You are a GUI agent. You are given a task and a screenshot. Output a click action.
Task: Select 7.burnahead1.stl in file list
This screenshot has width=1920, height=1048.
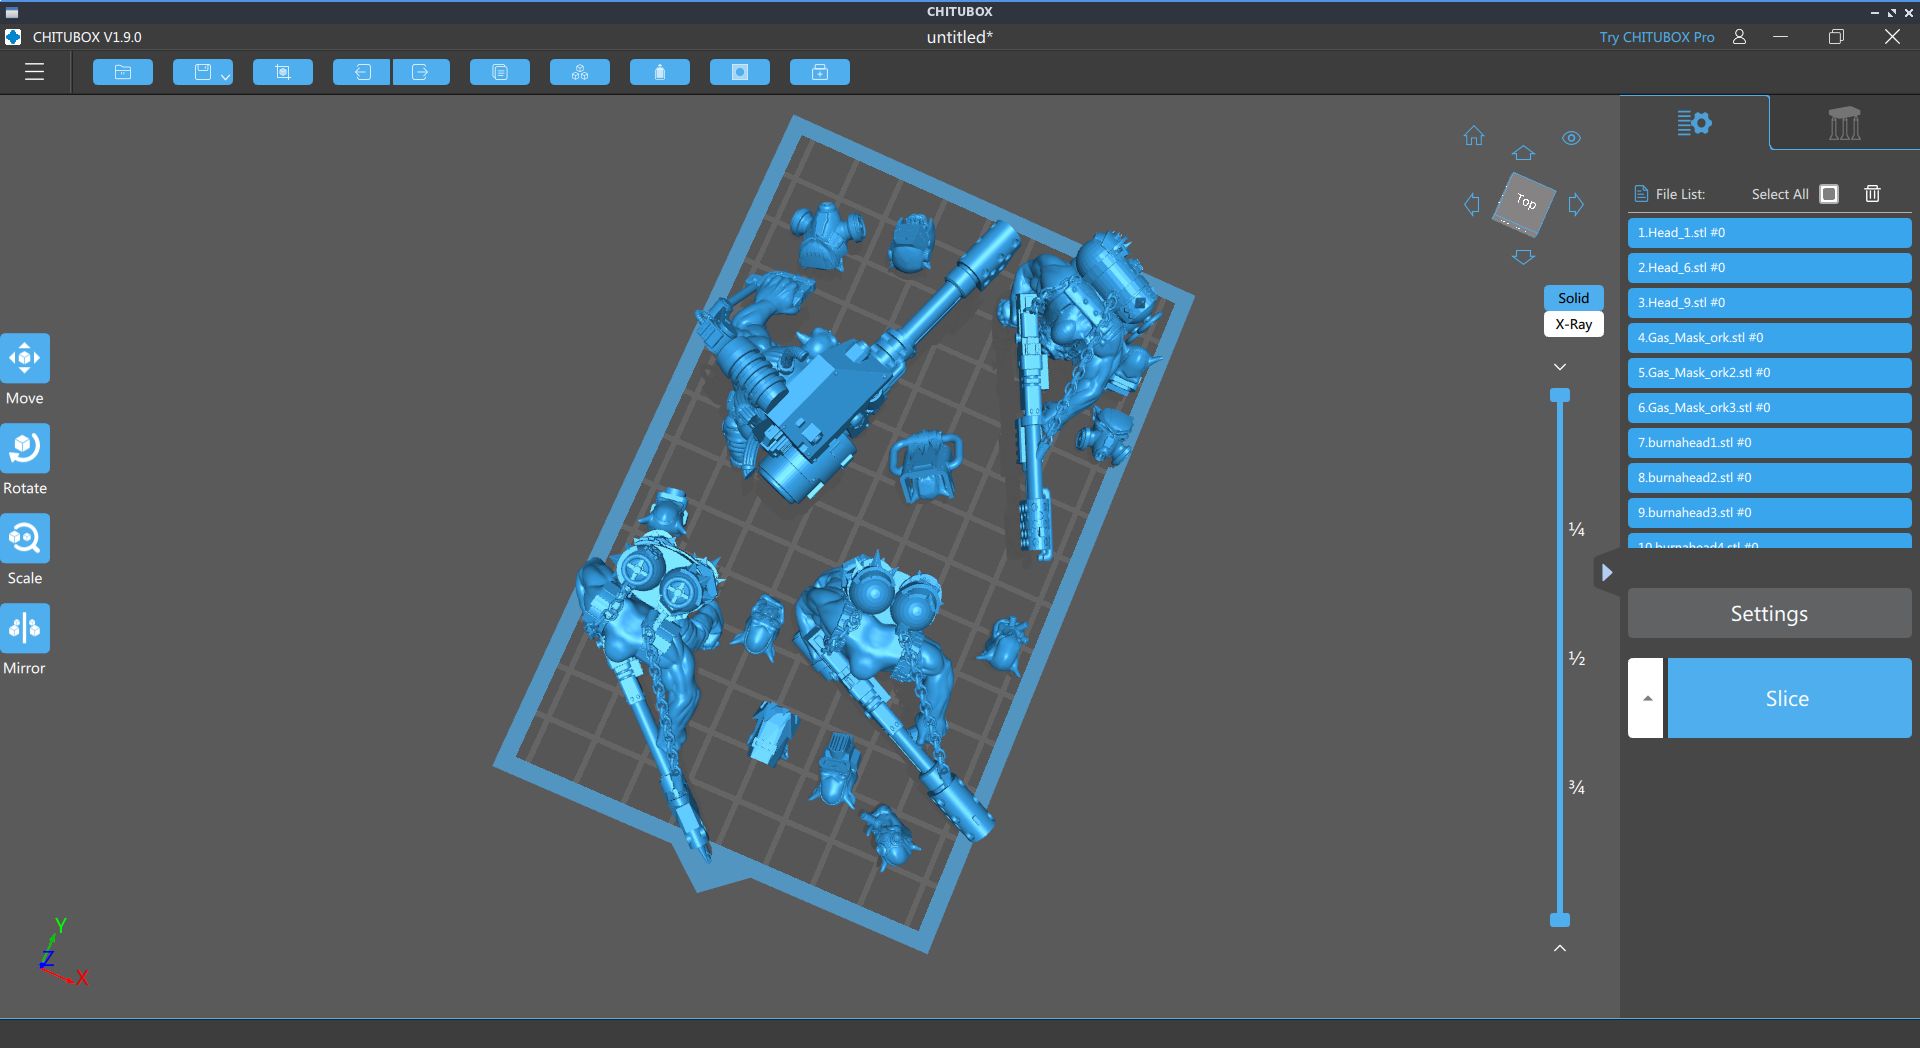pos(1770,443)
